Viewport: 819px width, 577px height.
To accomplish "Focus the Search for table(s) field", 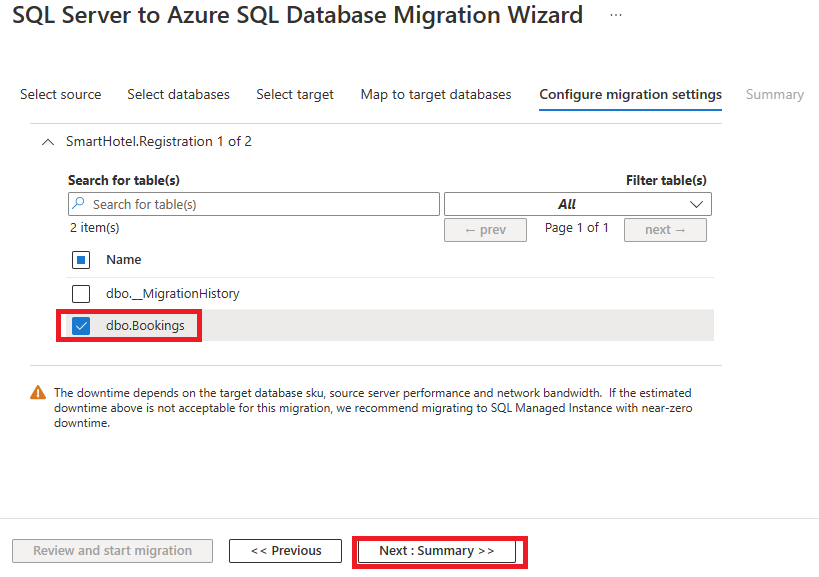I will (254, 204).
